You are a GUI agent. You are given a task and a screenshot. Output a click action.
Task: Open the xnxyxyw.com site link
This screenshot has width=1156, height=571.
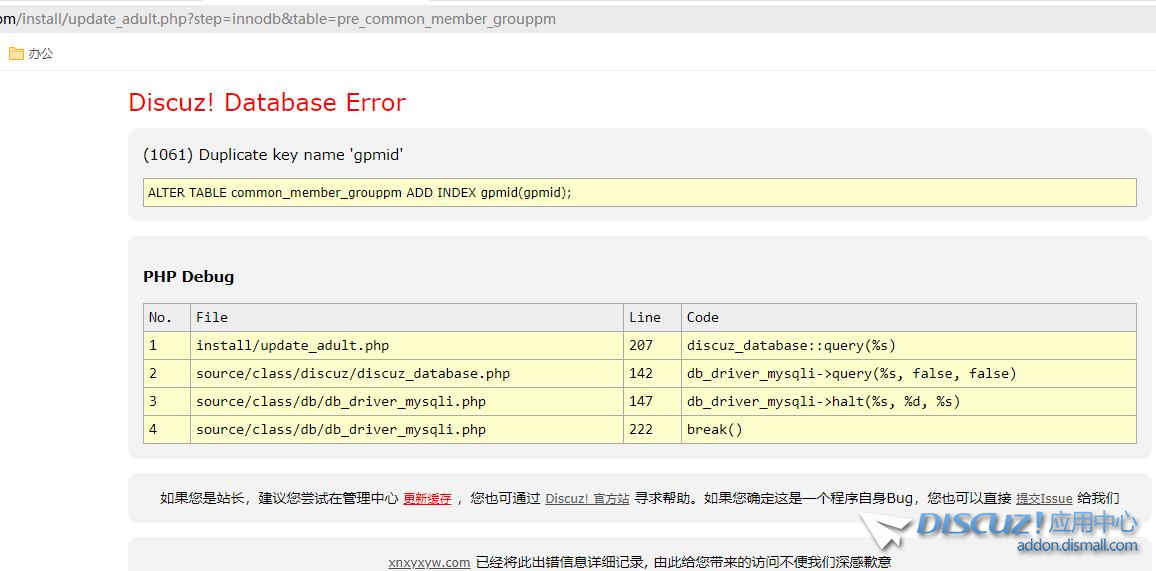click(x=429, y=562)
